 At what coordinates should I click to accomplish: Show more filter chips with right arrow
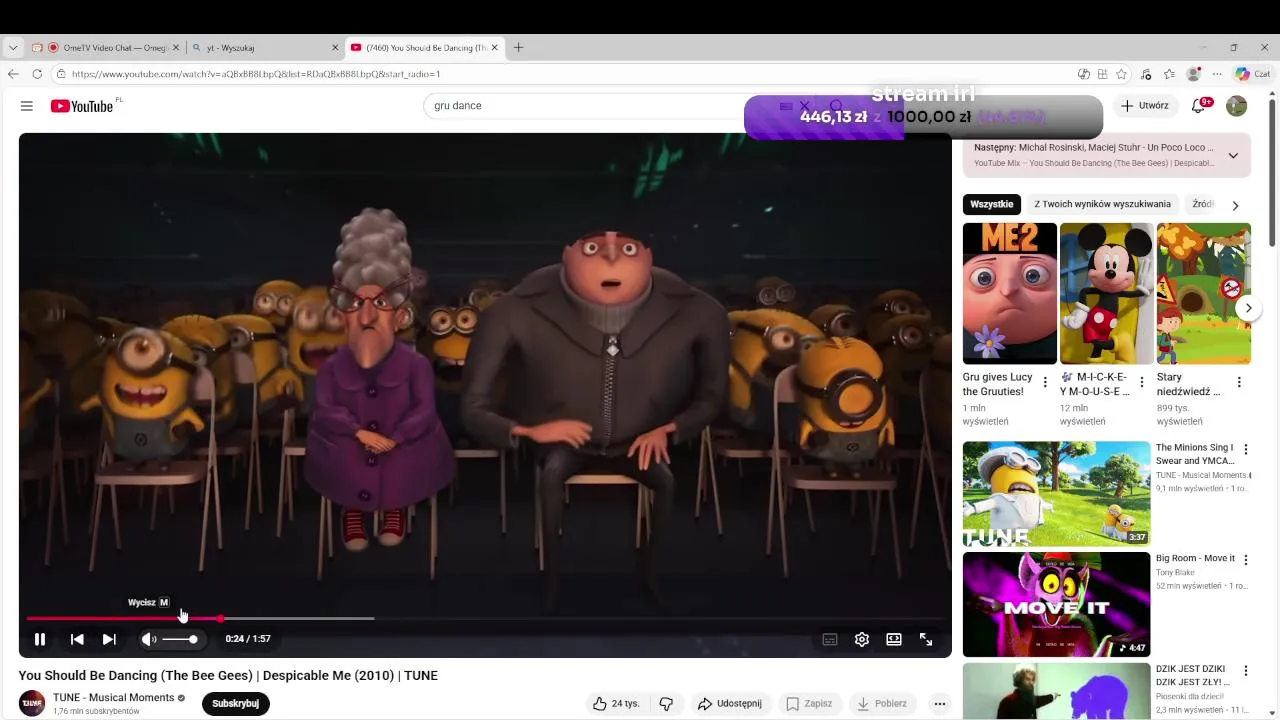[x=1235, y=205]
